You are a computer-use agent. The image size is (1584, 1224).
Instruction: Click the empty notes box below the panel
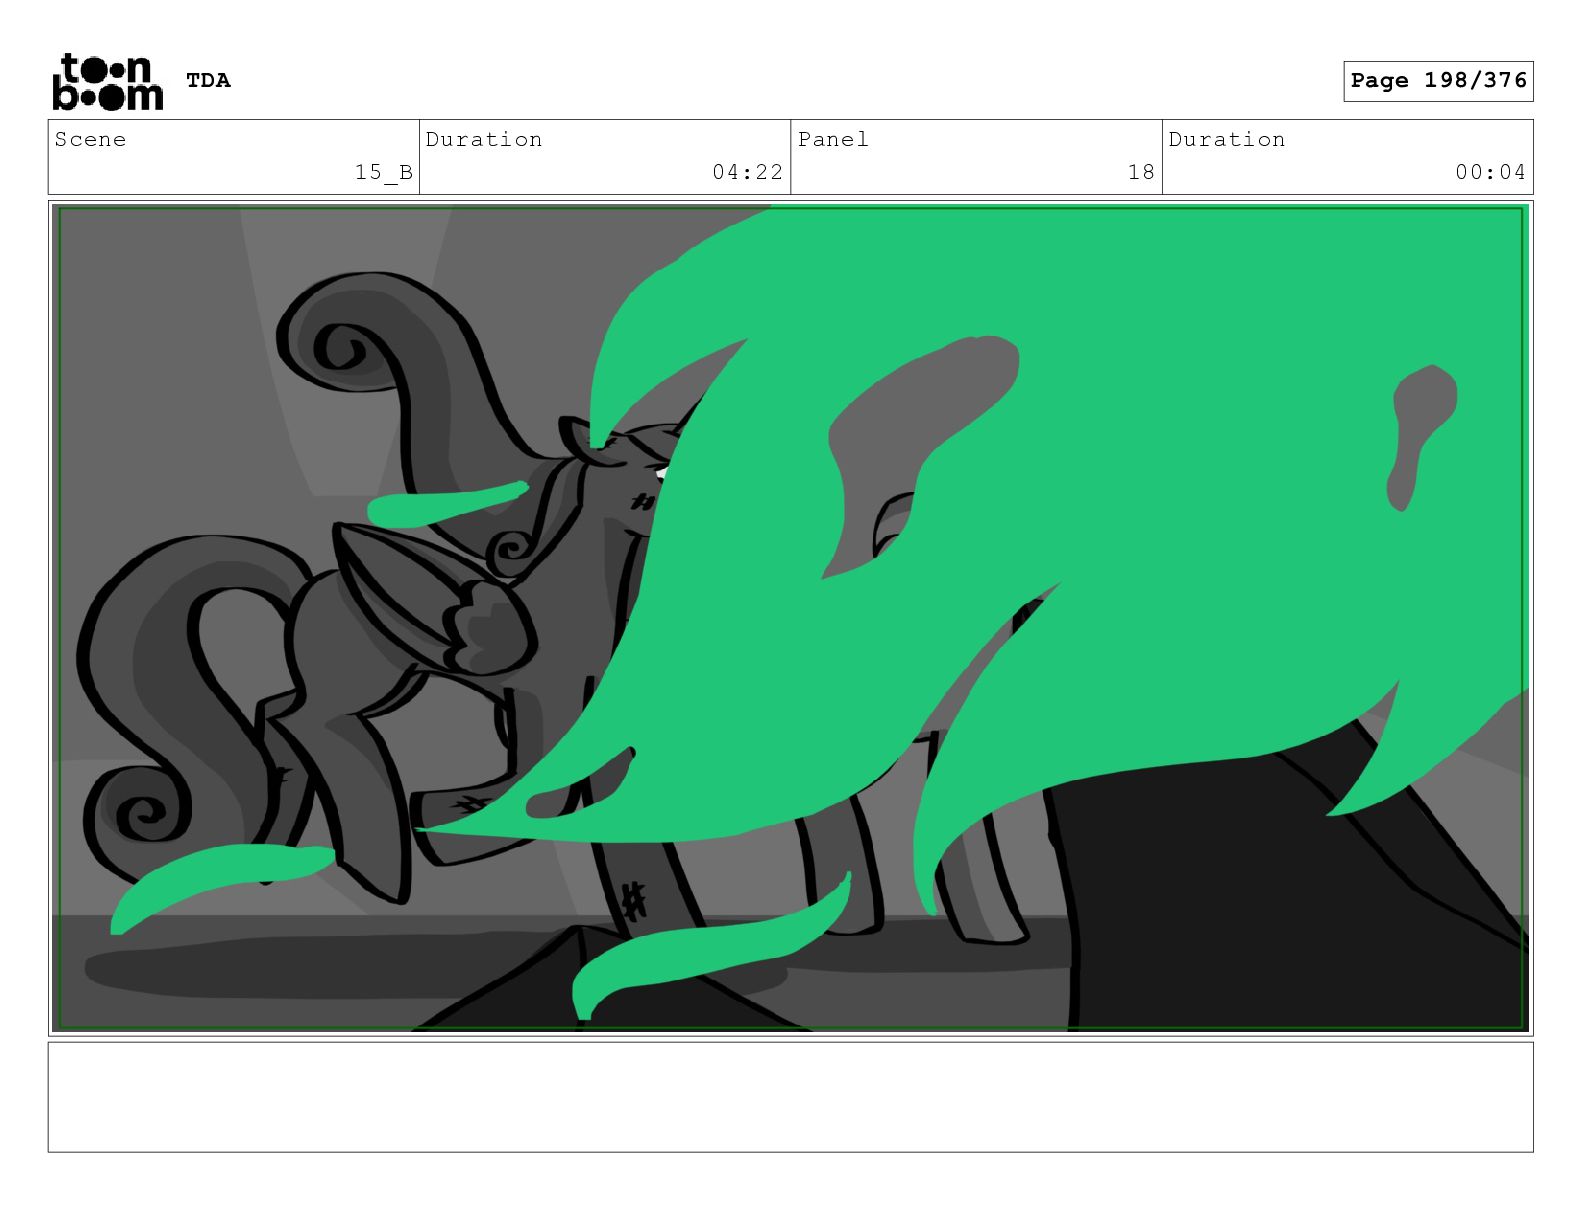click(790, 1097)
